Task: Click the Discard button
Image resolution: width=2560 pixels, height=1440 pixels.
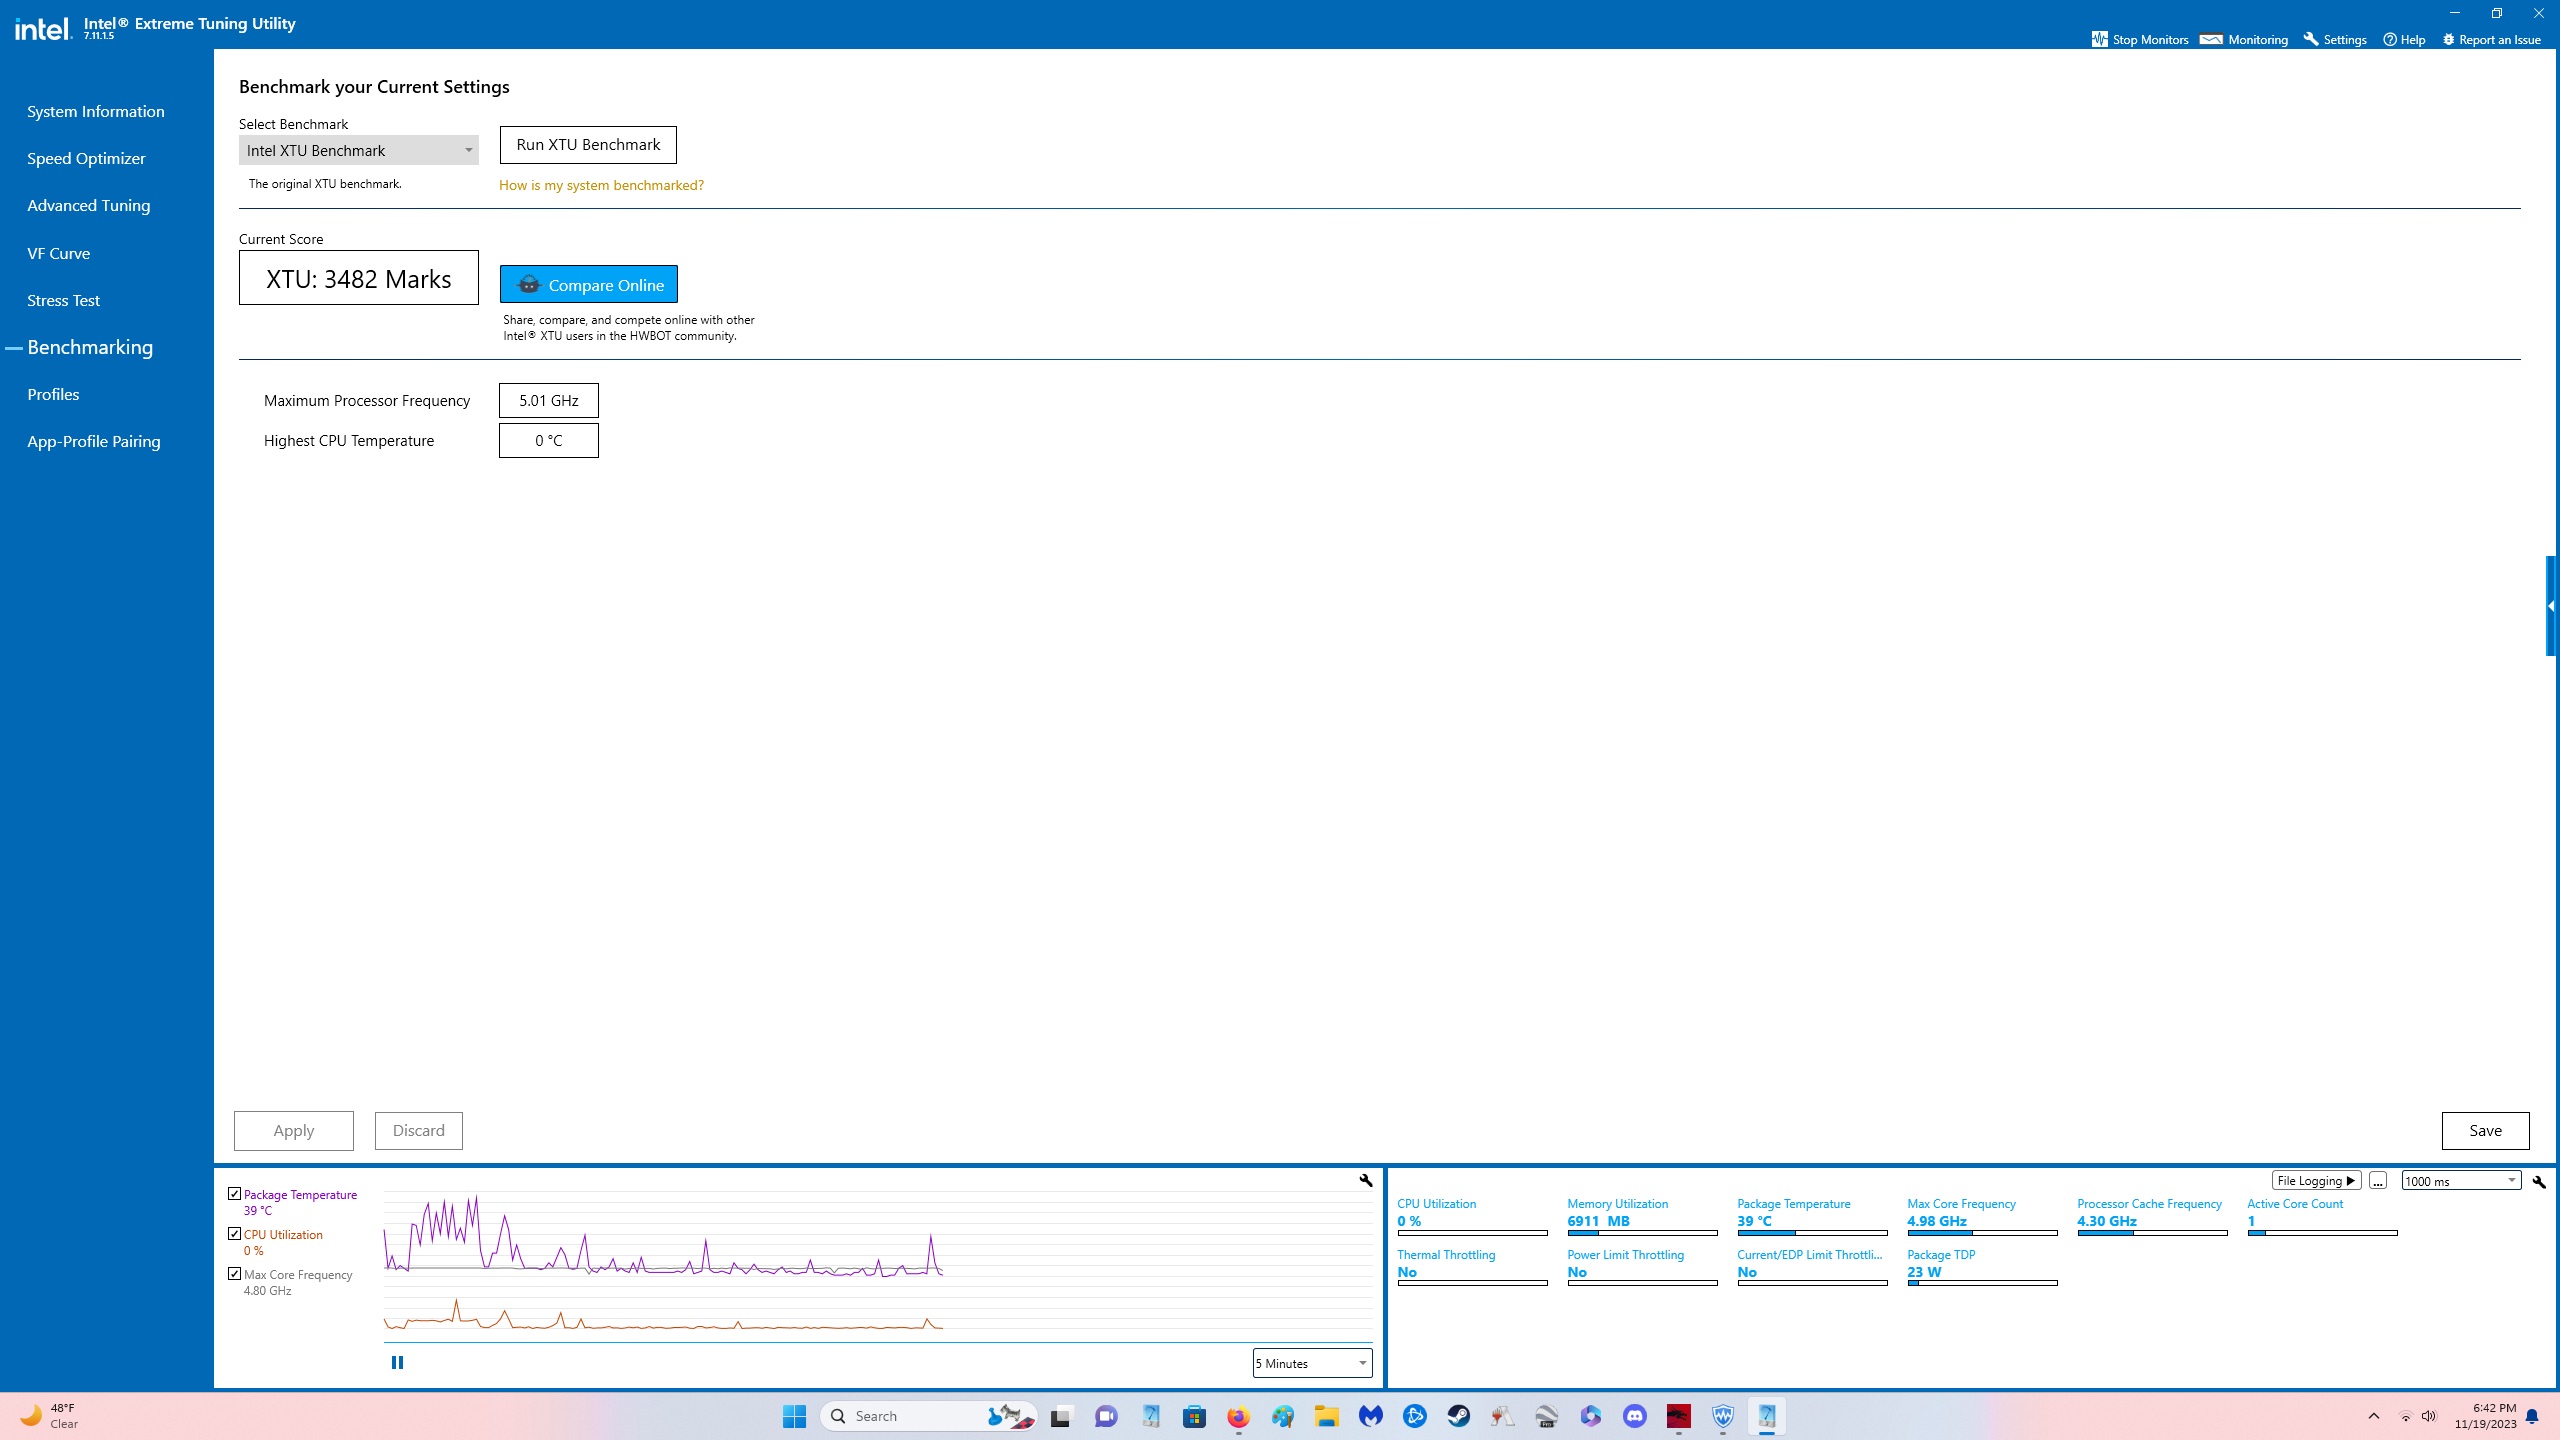Action: click(418, 1131)
